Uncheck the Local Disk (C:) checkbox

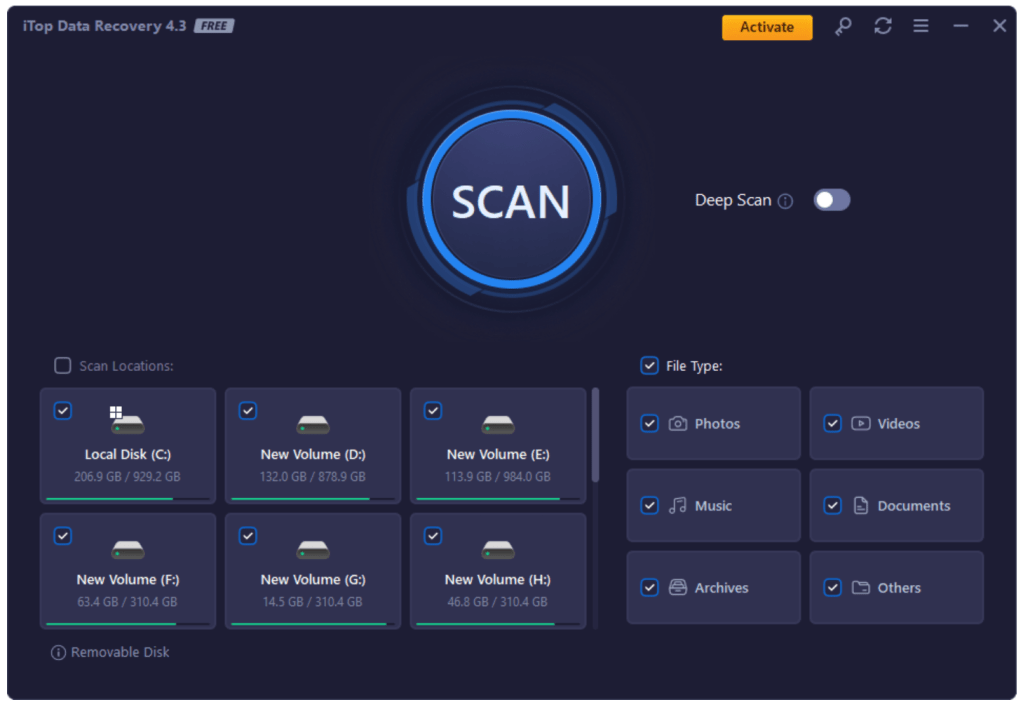tap(63, 410)
